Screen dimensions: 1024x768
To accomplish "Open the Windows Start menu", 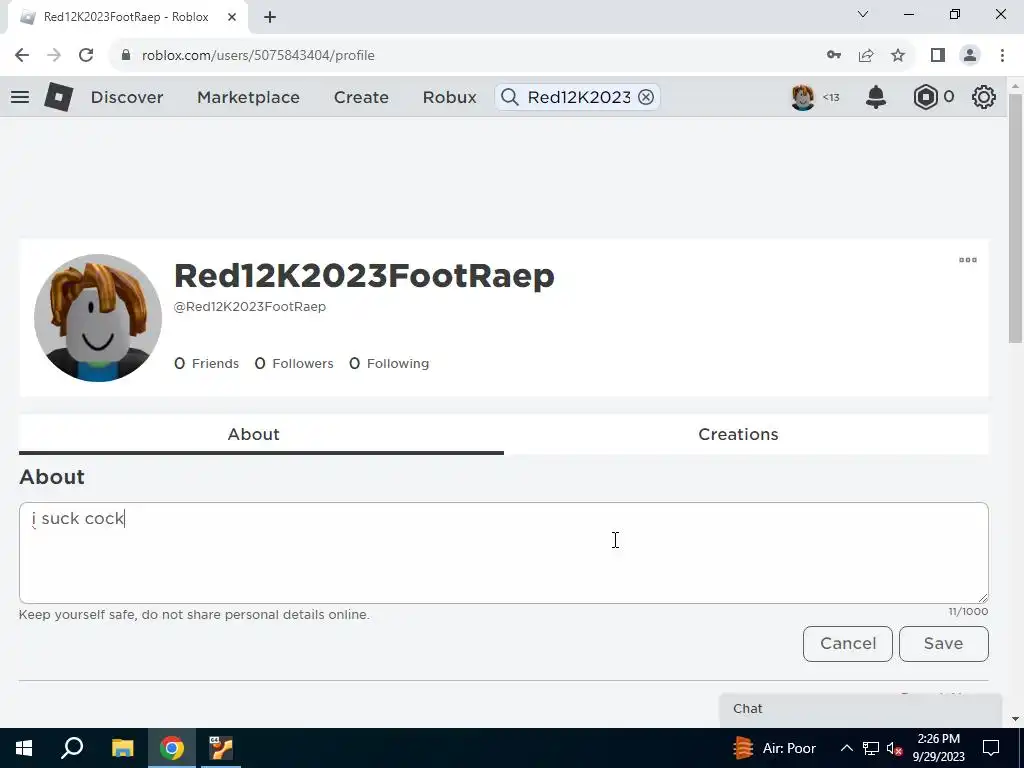I will pos(24,748).
